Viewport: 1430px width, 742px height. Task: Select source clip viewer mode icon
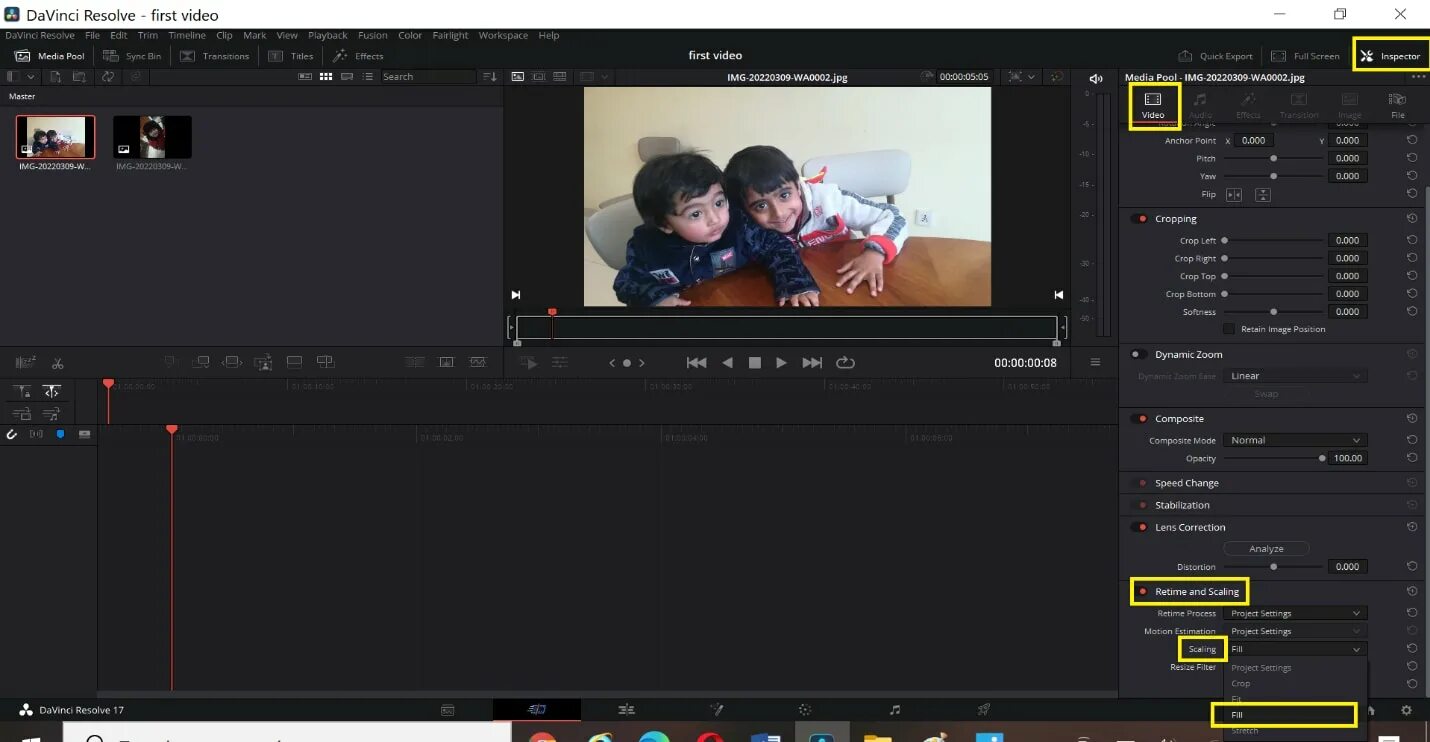coord(517,76)
